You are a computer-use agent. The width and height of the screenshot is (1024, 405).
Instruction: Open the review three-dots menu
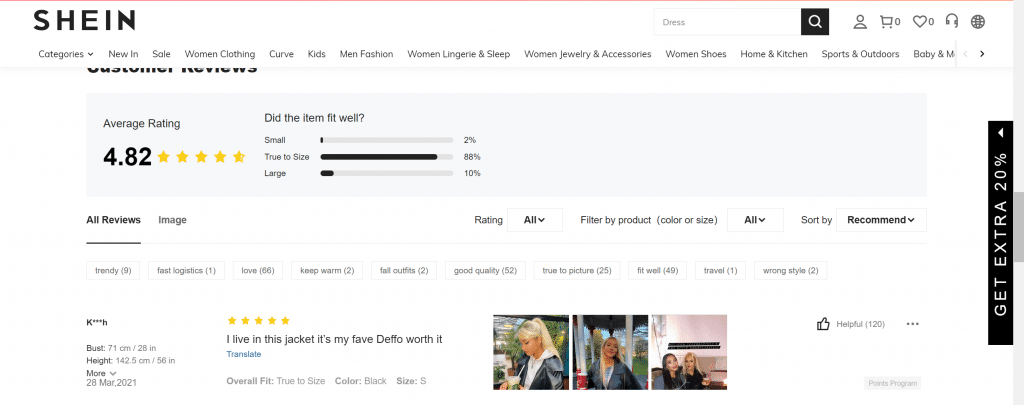(912, 324)
